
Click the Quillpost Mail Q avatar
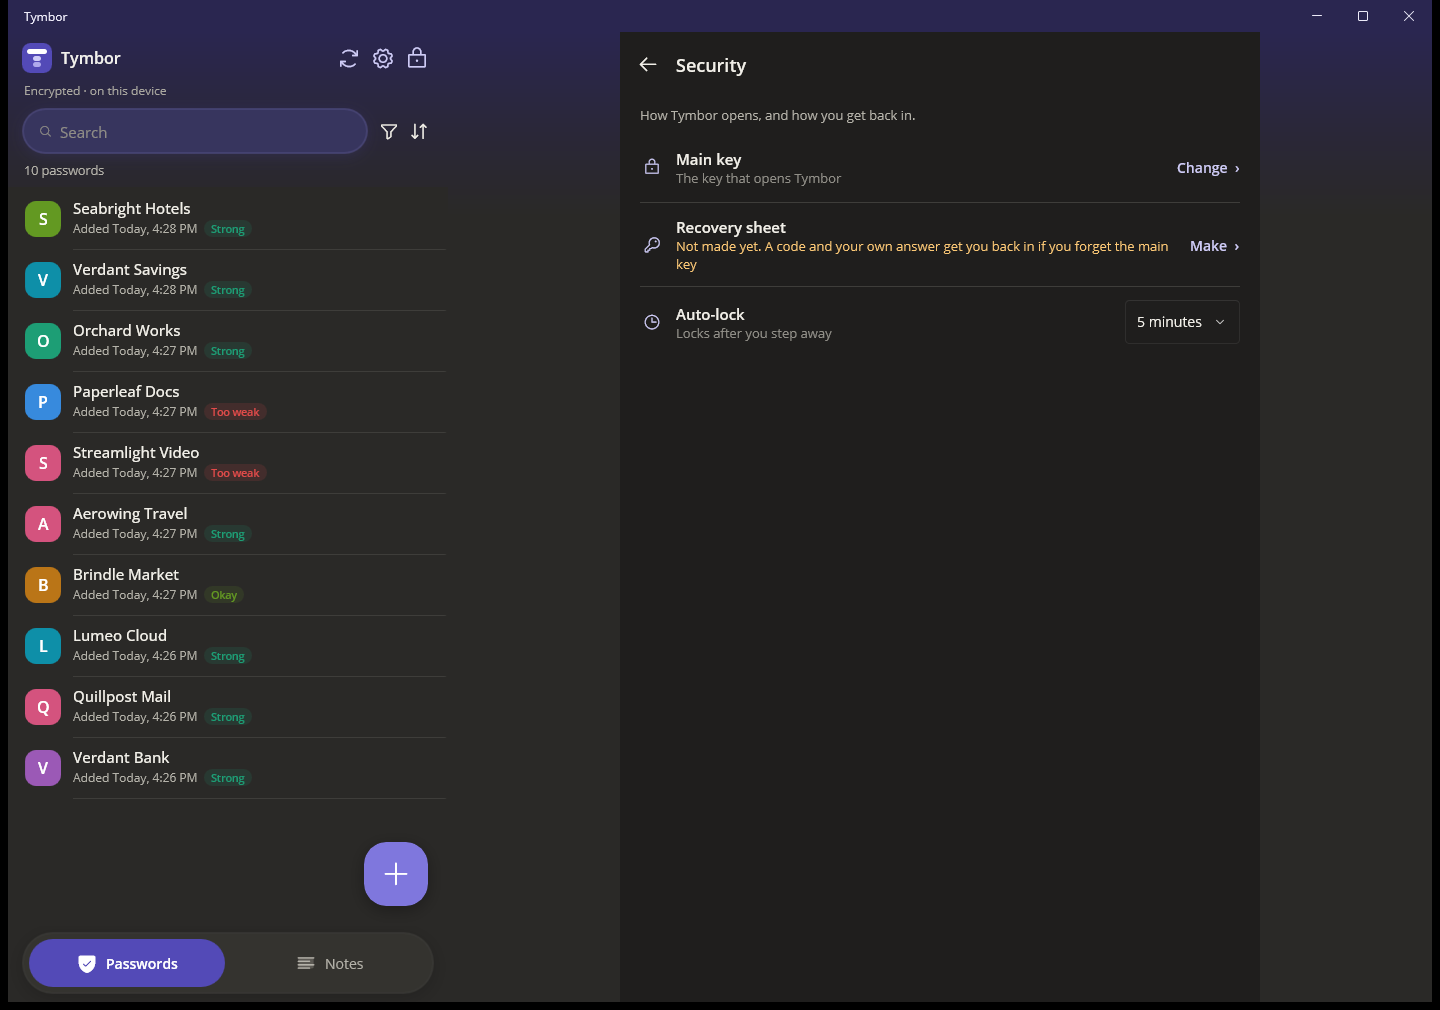point(43,707)
